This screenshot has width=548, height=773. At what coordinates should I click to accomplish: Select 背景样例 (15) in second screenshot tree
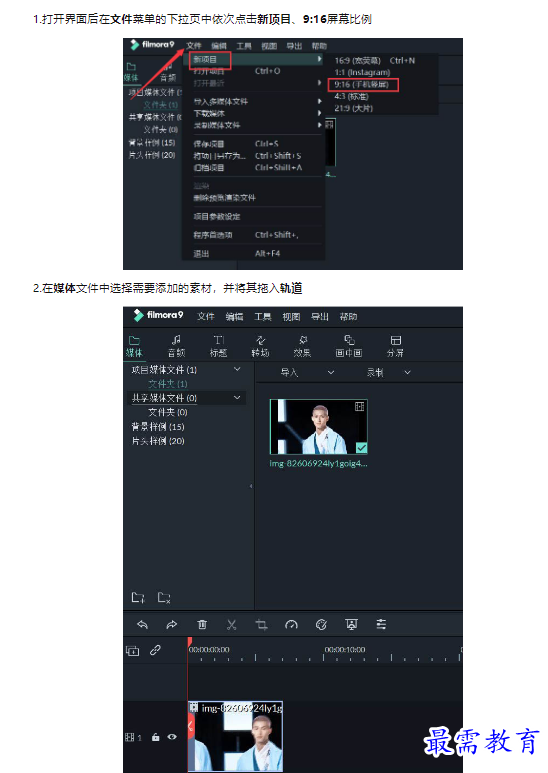point(158,426)
